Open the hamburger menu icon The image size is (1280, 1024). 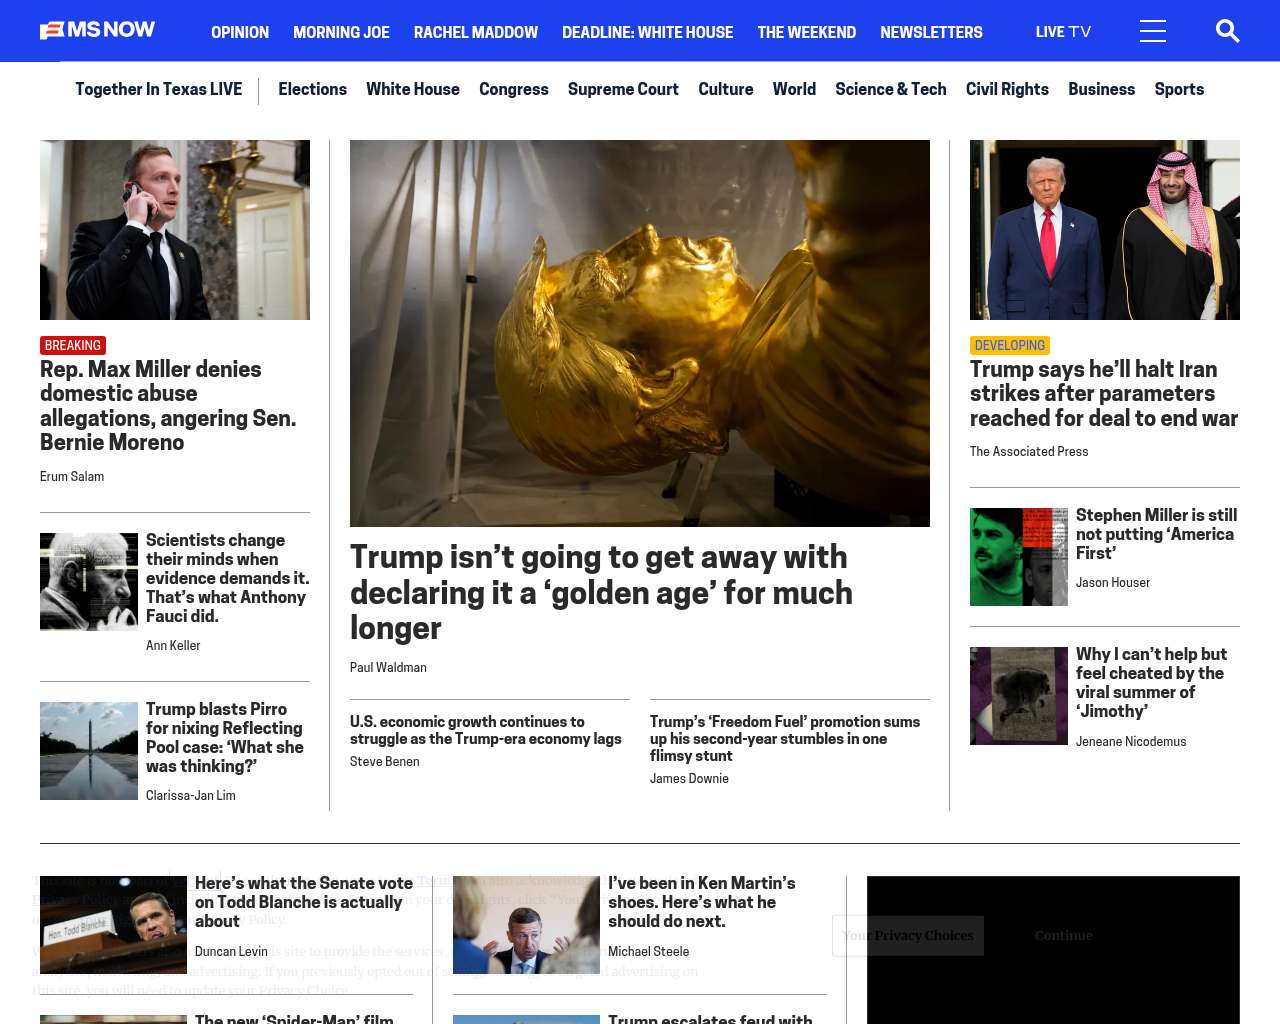1152,31
